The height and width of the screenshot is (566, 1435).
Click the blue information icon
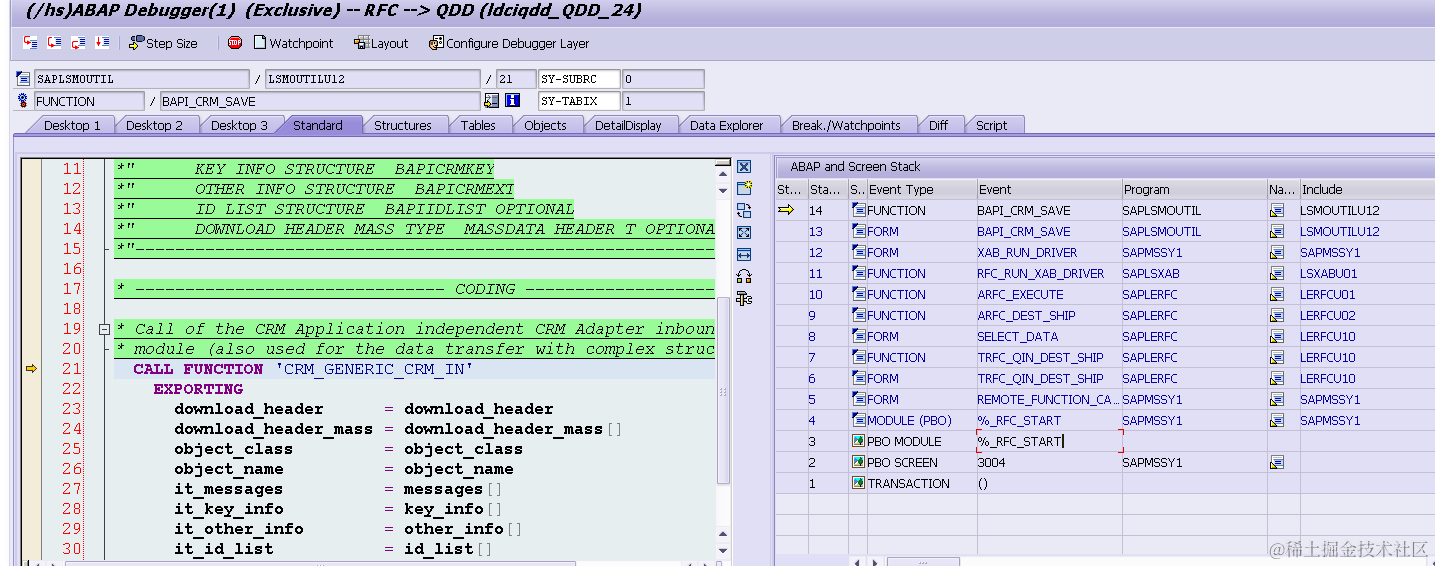tap(513, 101)
